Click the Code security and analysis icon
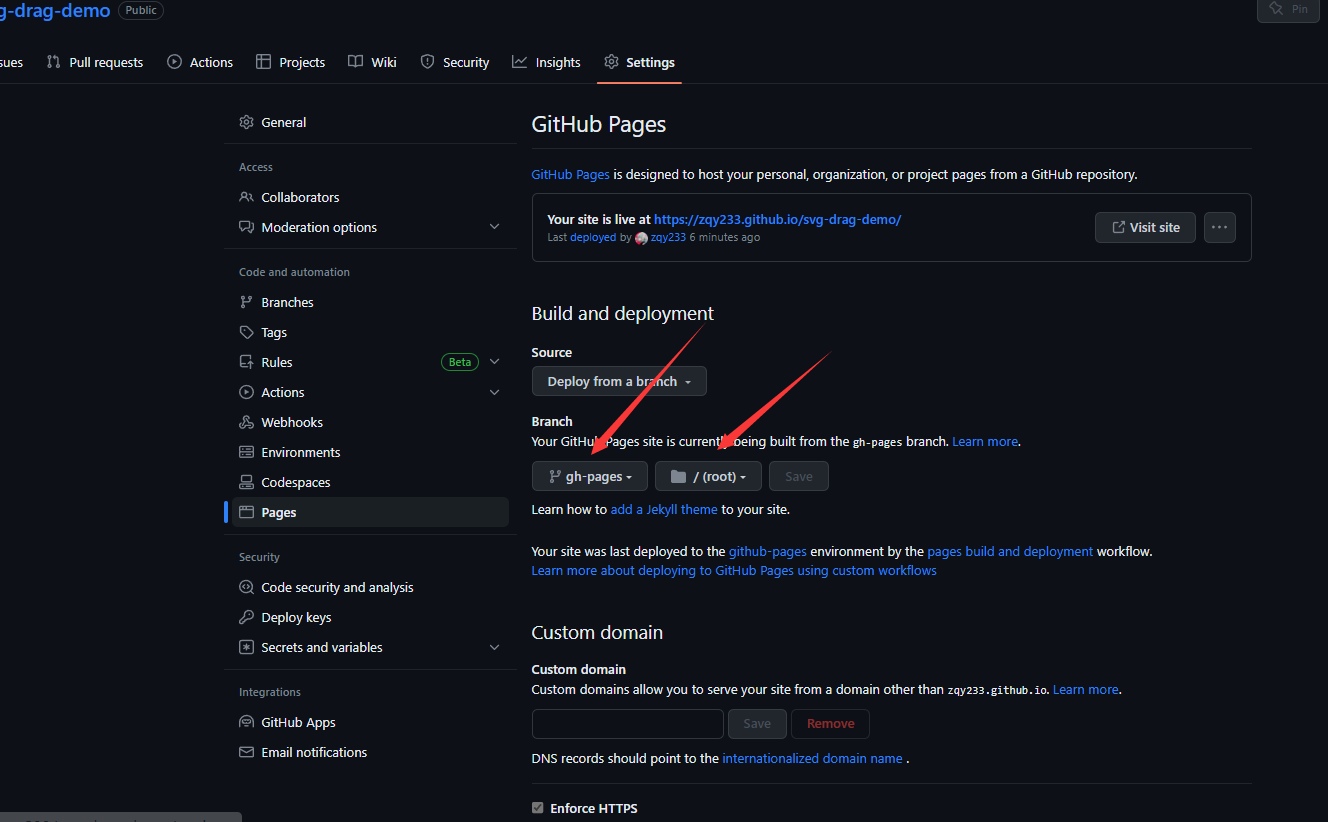Screen dimensions: 1328x822 coord(246,587)
